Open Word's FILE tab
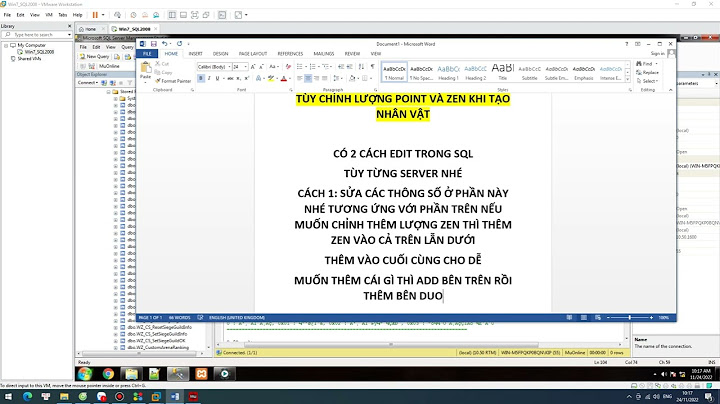 pyautogui.click(x=147, y=54)
